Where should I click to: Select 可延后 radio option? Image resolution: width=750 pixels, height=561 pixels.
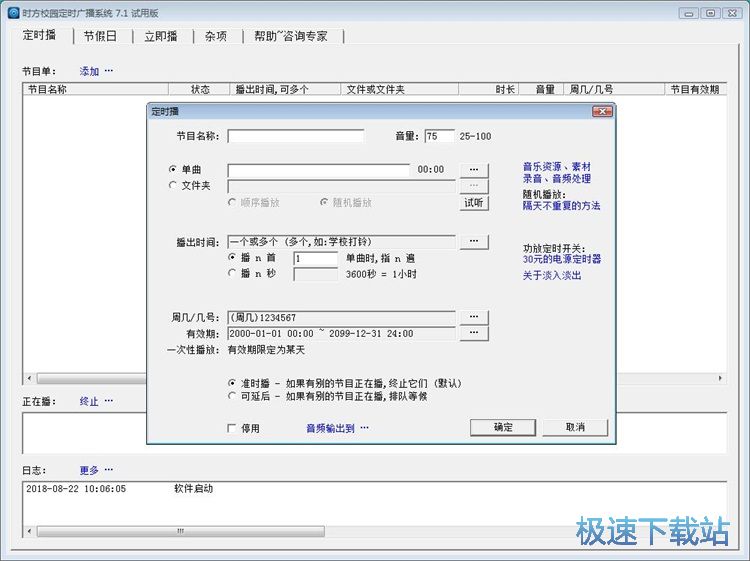click(232, 396)
